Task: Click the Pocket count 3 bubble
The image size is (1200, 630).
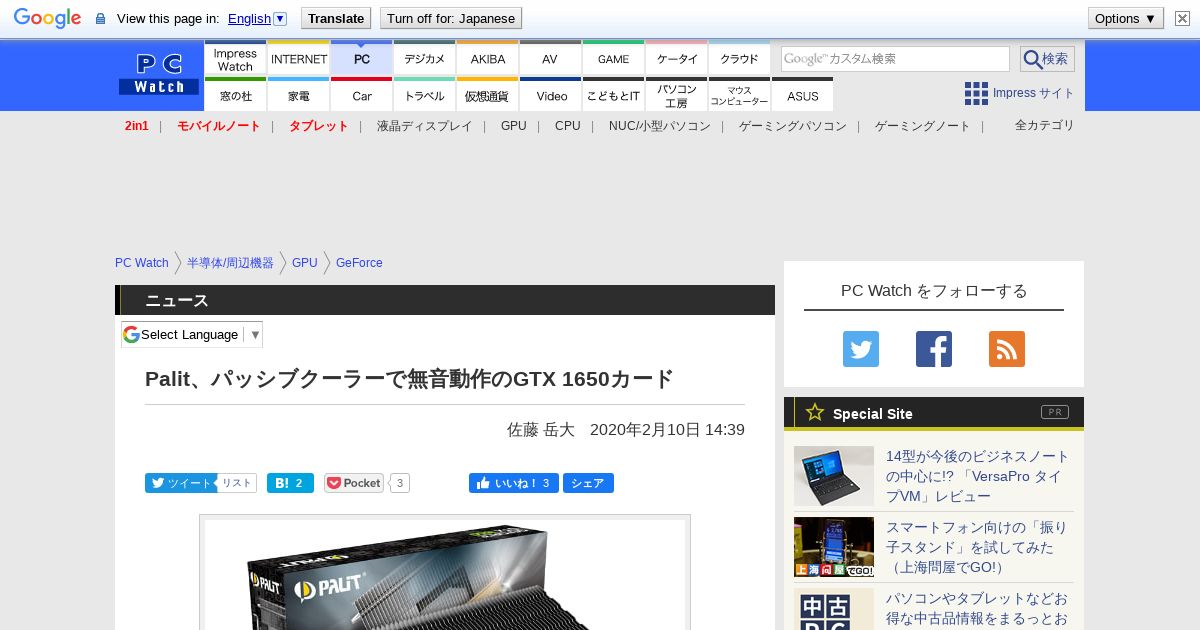Action: 400,483
